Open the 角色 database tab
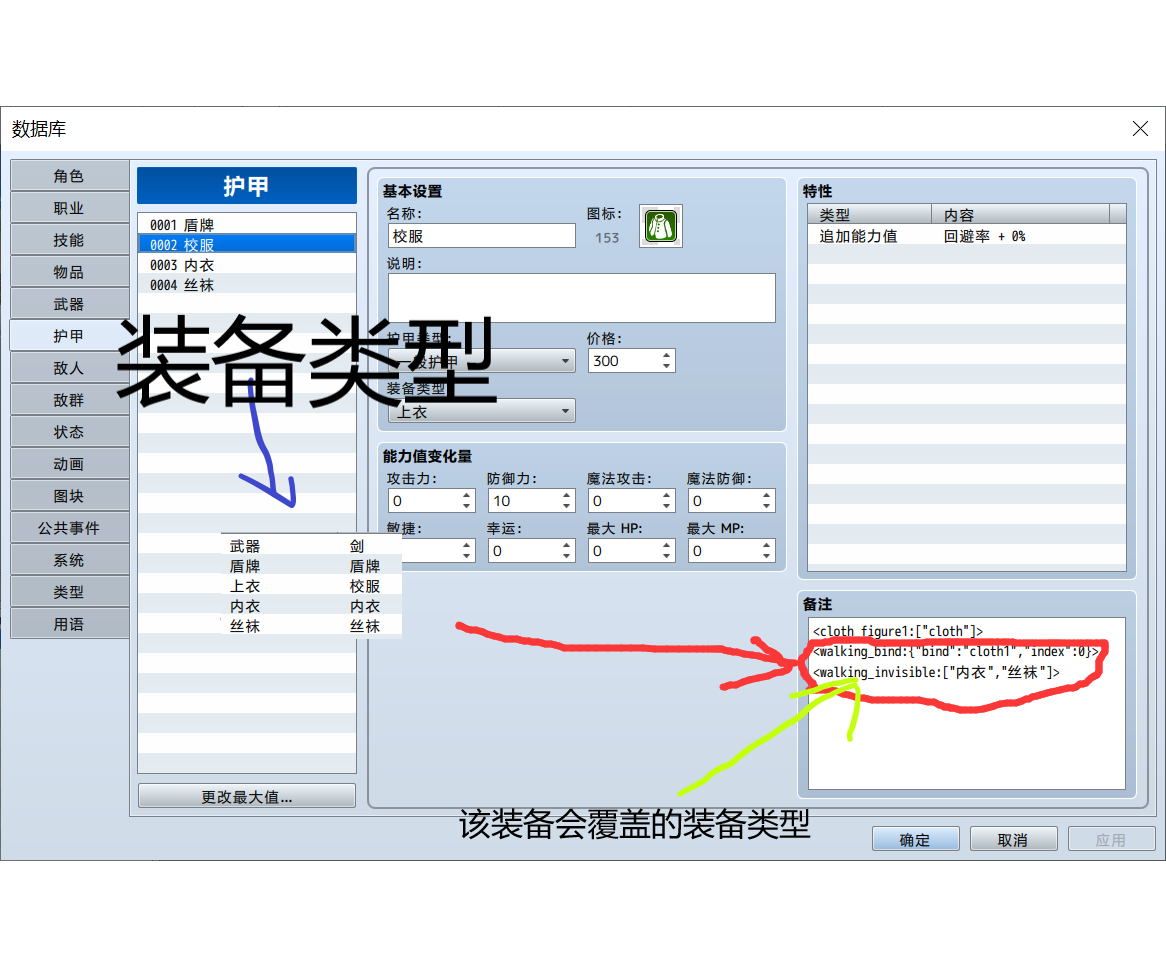Screen dimensions: 1166x966 coord(69,176)
